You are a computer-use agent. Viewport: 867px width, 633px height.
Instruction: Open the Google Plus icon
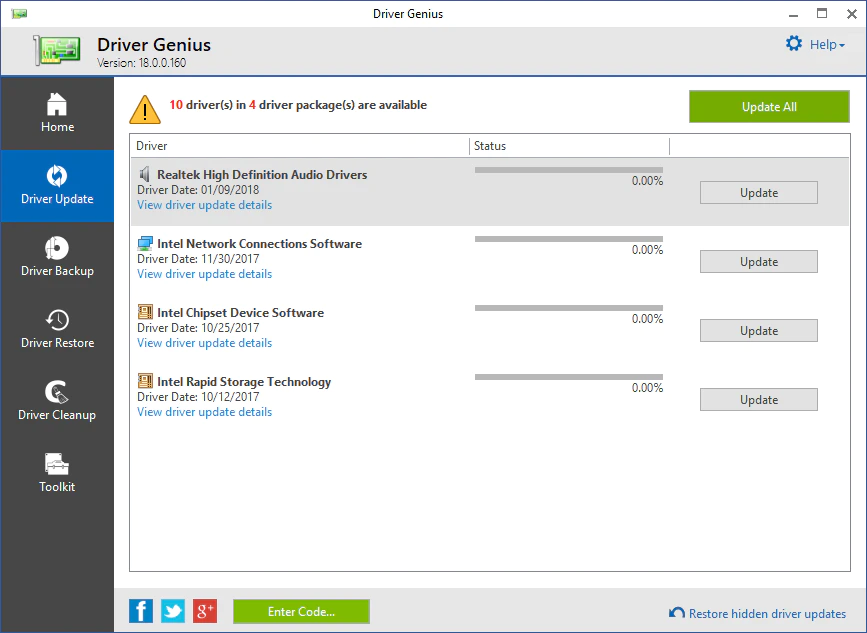click(205, 611)
